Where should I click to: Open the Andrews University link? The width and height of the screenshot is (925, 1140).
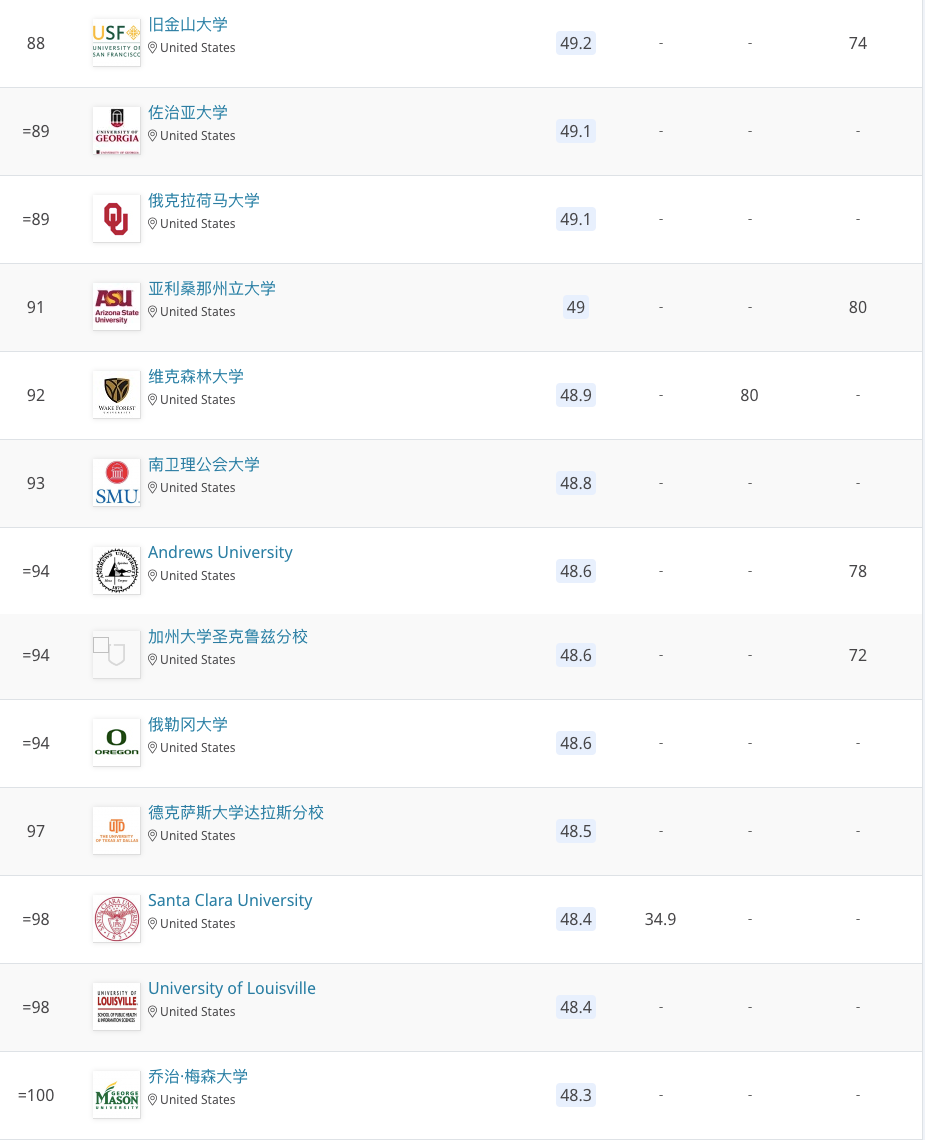pos(220,553)
